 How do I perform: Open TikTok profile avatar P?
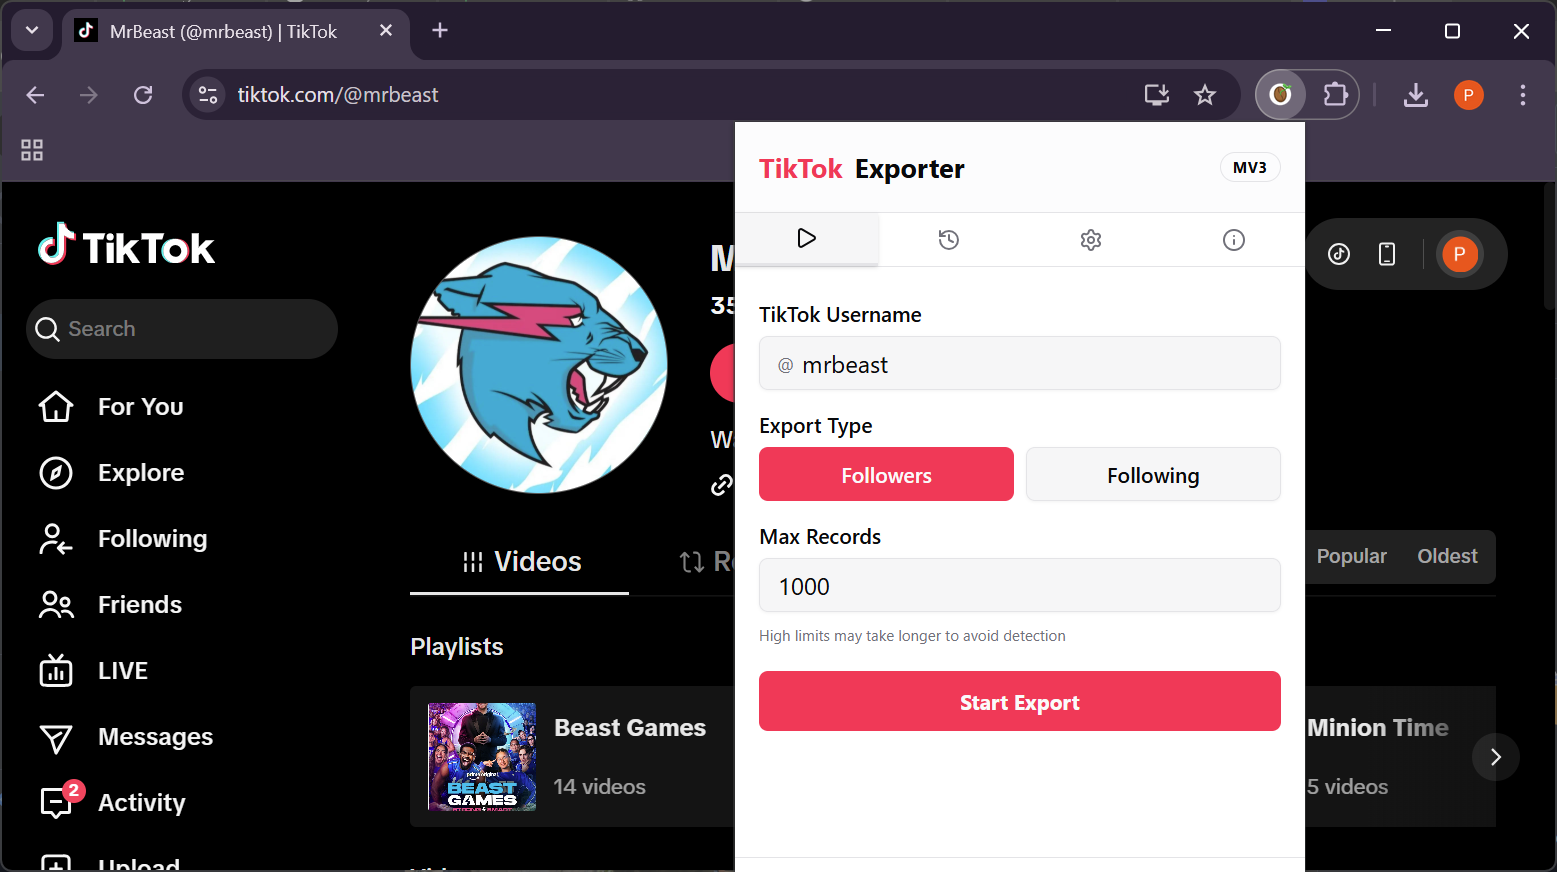tap(1459, 254)
